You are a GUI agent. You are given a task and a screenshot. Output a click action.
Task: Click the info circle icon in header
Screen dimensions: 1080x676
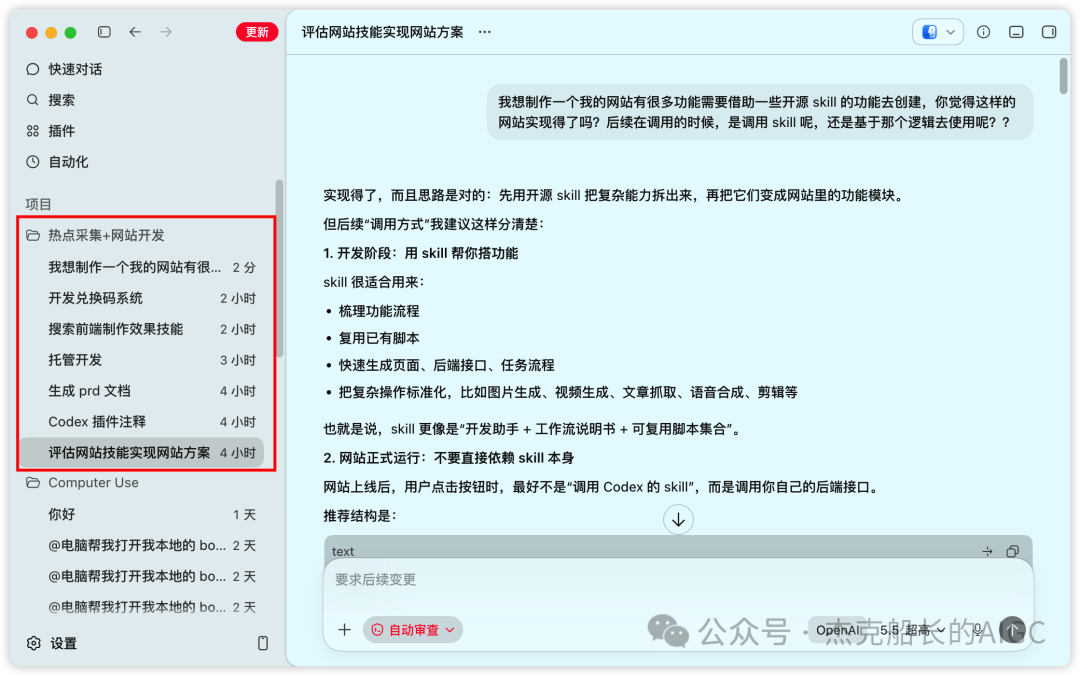coord(984,32)
